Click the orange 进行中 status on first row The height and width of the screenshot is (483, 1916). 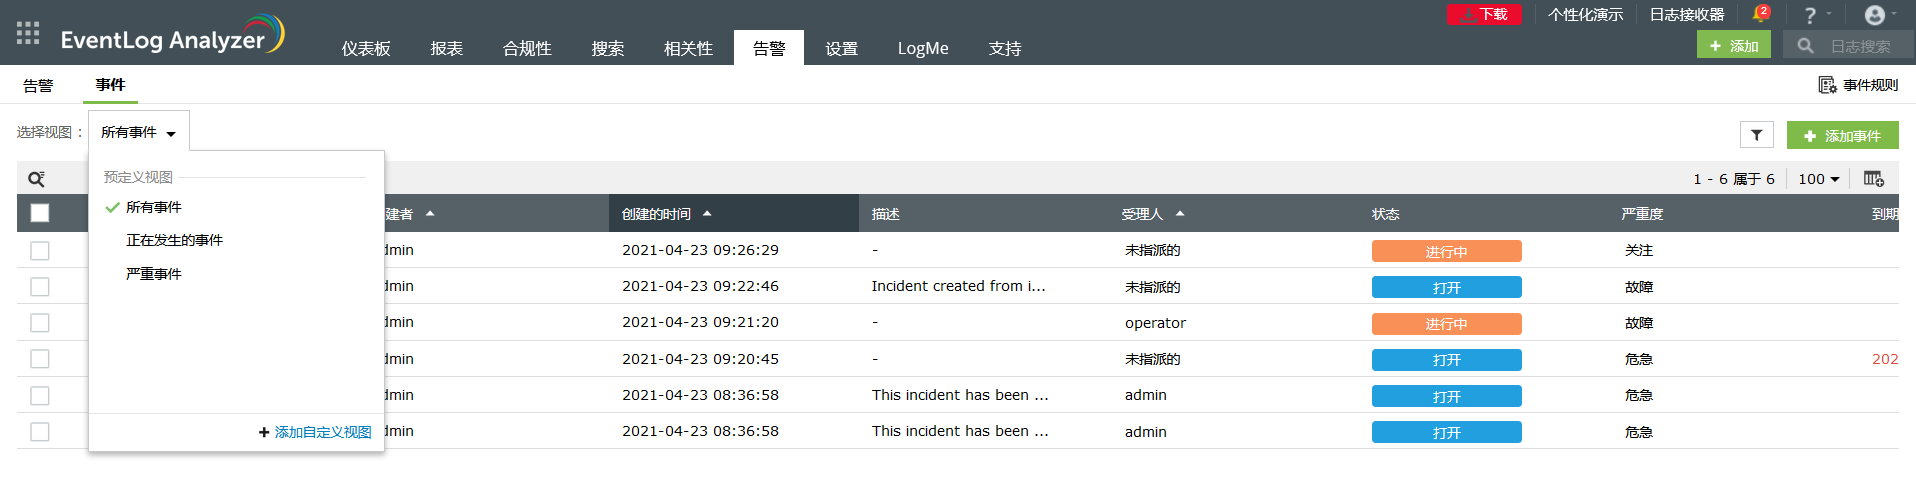click(x=1446, y=251)
